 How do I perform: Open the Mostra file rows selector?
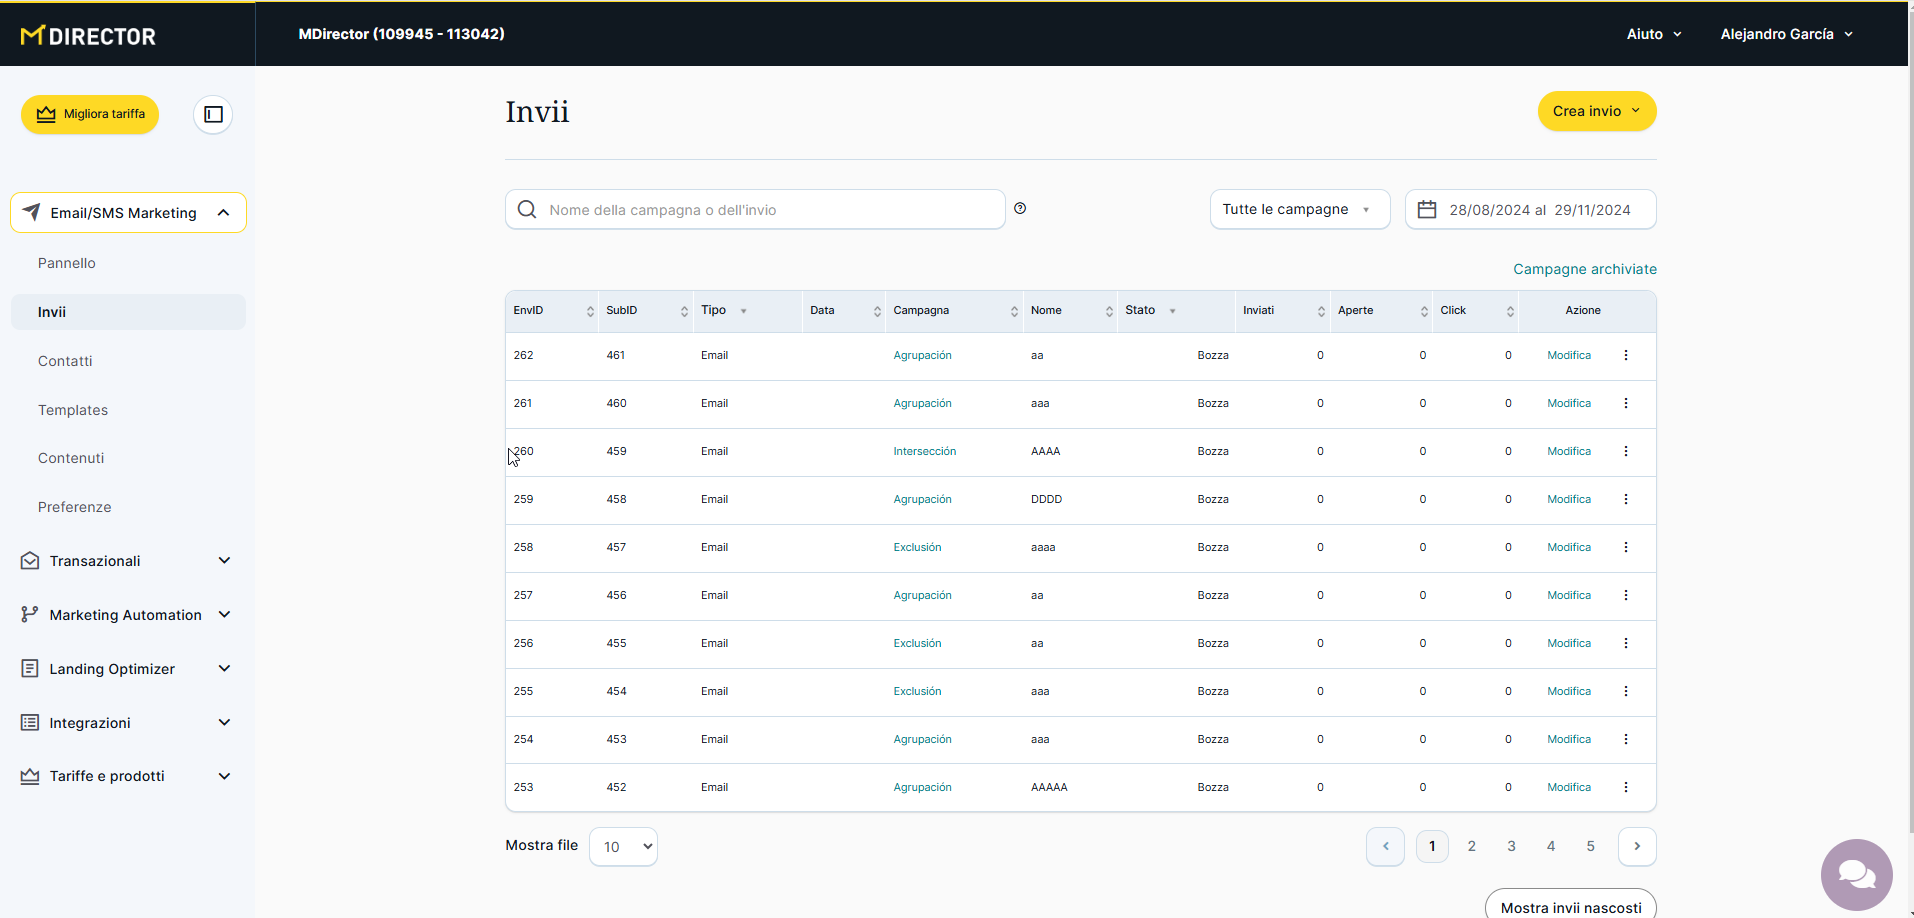click(623, 847)
